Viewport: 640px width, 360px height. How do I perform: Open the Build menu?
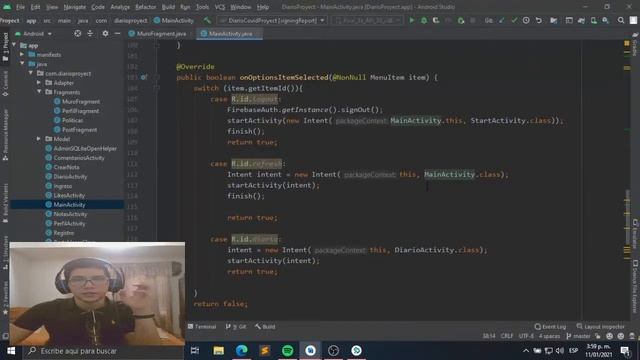click(x=168, y=7)
